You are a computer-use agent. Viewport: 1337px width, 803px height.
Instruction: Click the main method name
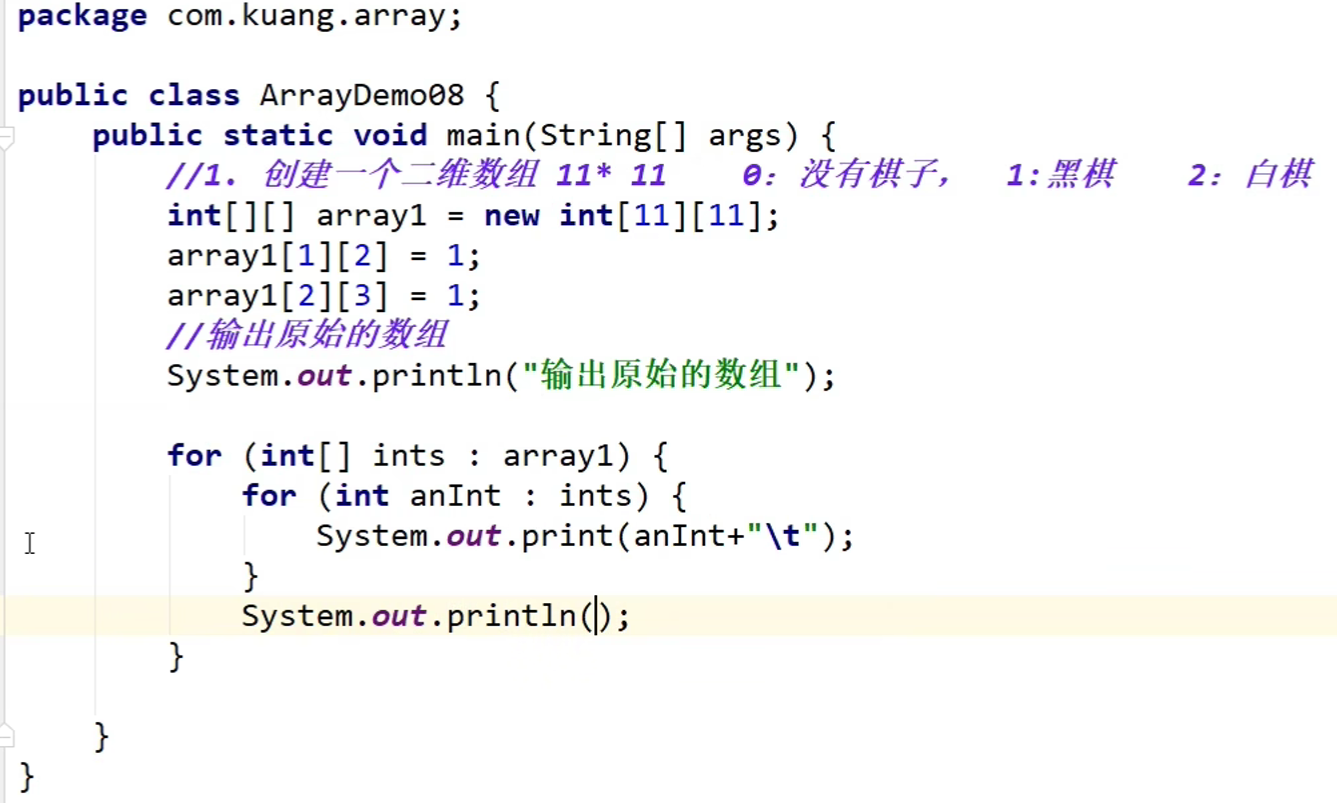(x=483, y=136)
